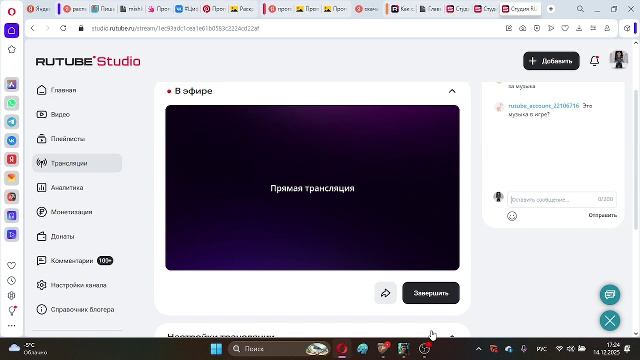
Task: Click the РУС language indicator
Action: point(542,349)
